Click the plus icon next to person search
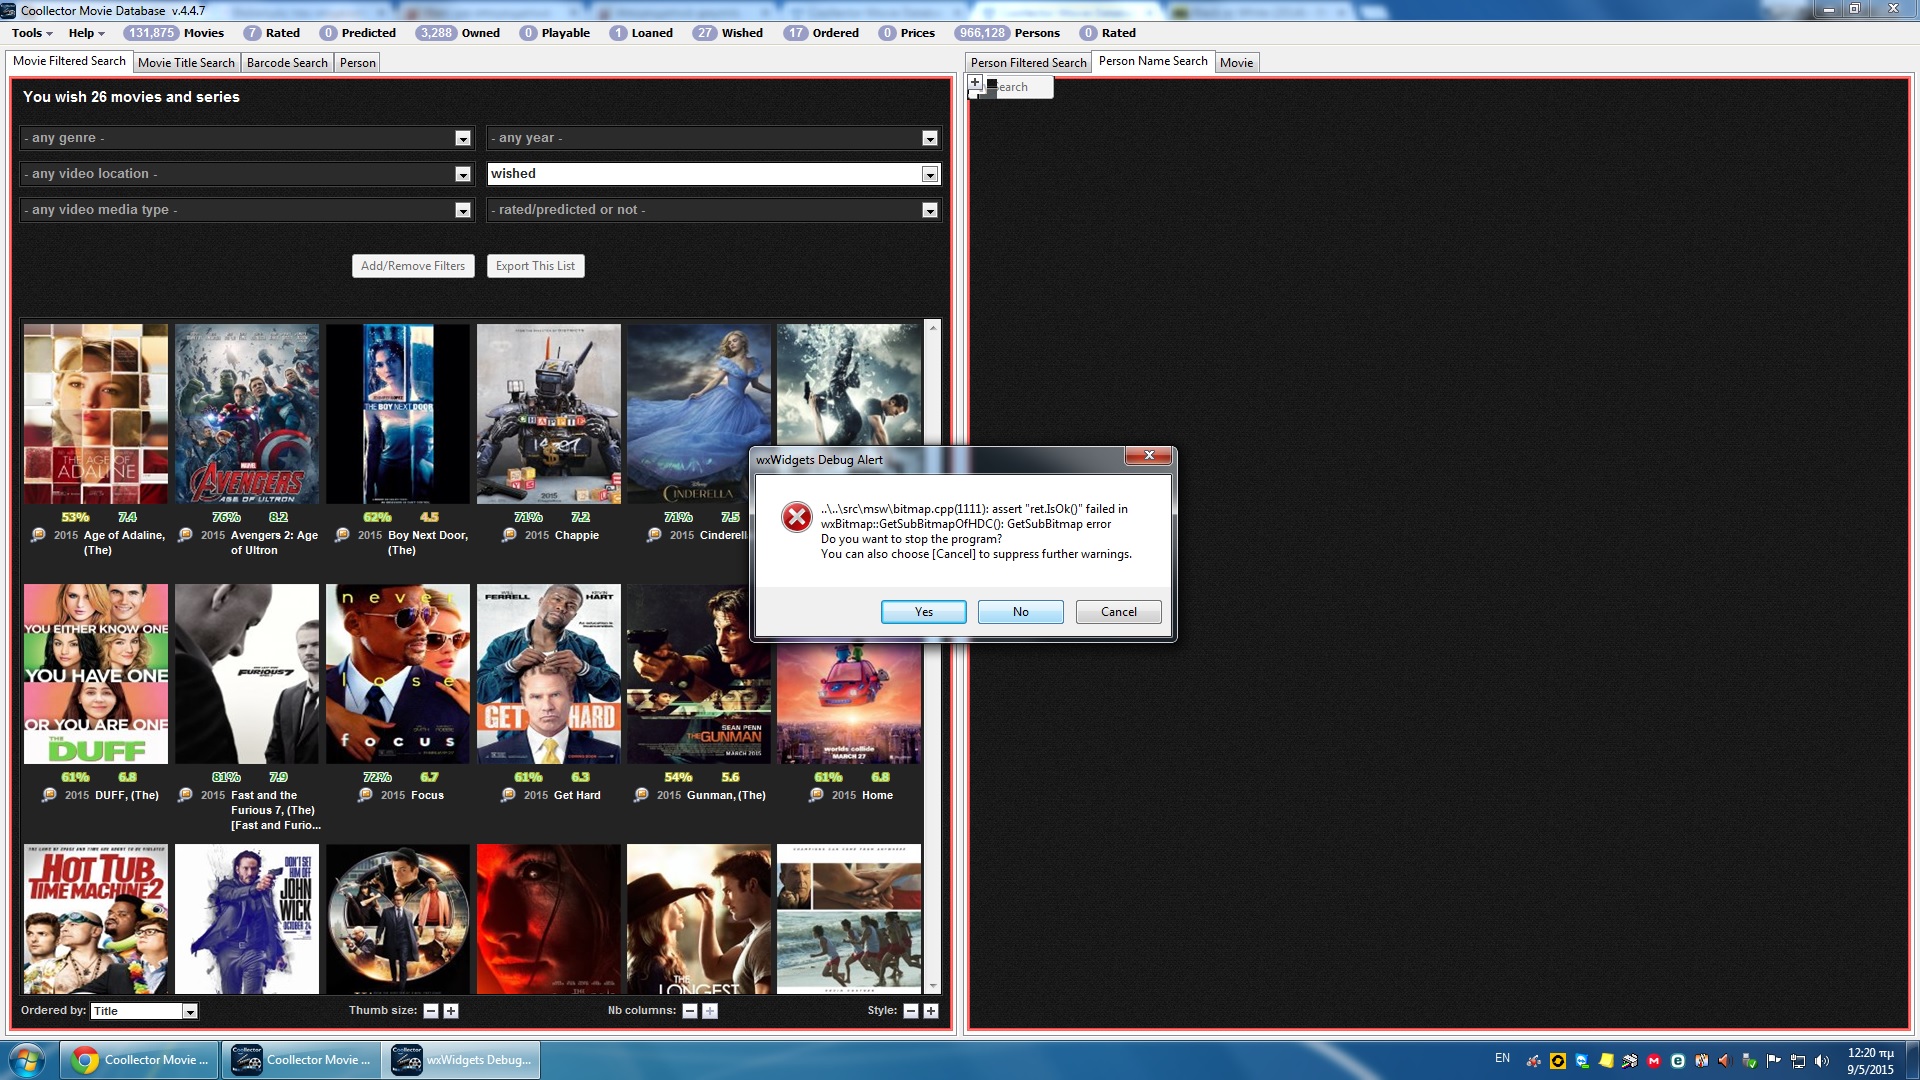 (975, 83)
